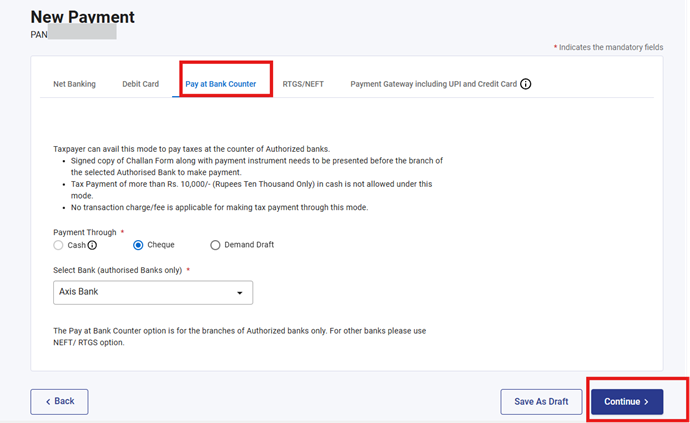Image resolution: width=690 pixels, height=423 pixels.
Task: Click the New Payment page heading
Action: 83,17
